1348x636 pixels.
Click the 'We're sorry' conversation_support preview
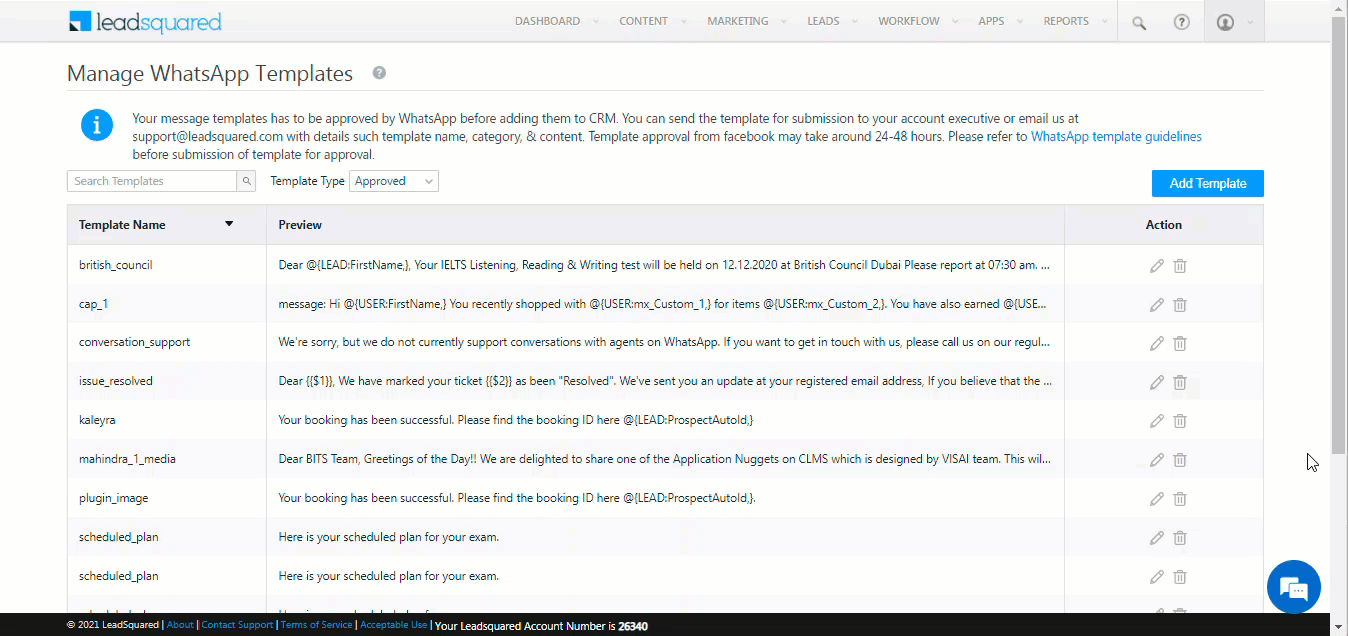[x=665, y=342]
